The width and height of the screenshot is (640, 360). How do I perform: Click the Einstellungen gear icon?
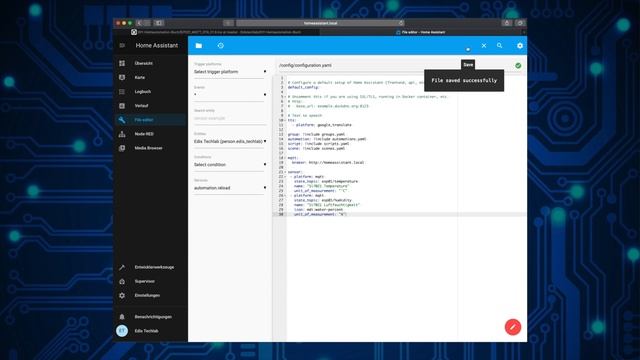pyautogui.click(x=122, y=296)
